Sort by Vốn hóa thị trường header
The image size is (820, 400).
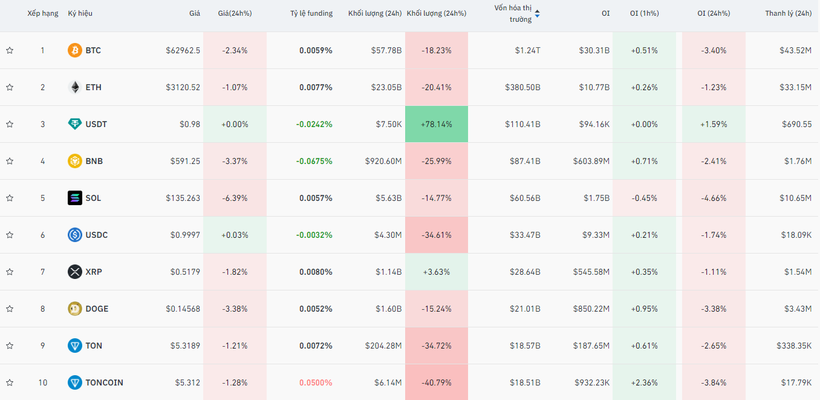click(512, 14)
